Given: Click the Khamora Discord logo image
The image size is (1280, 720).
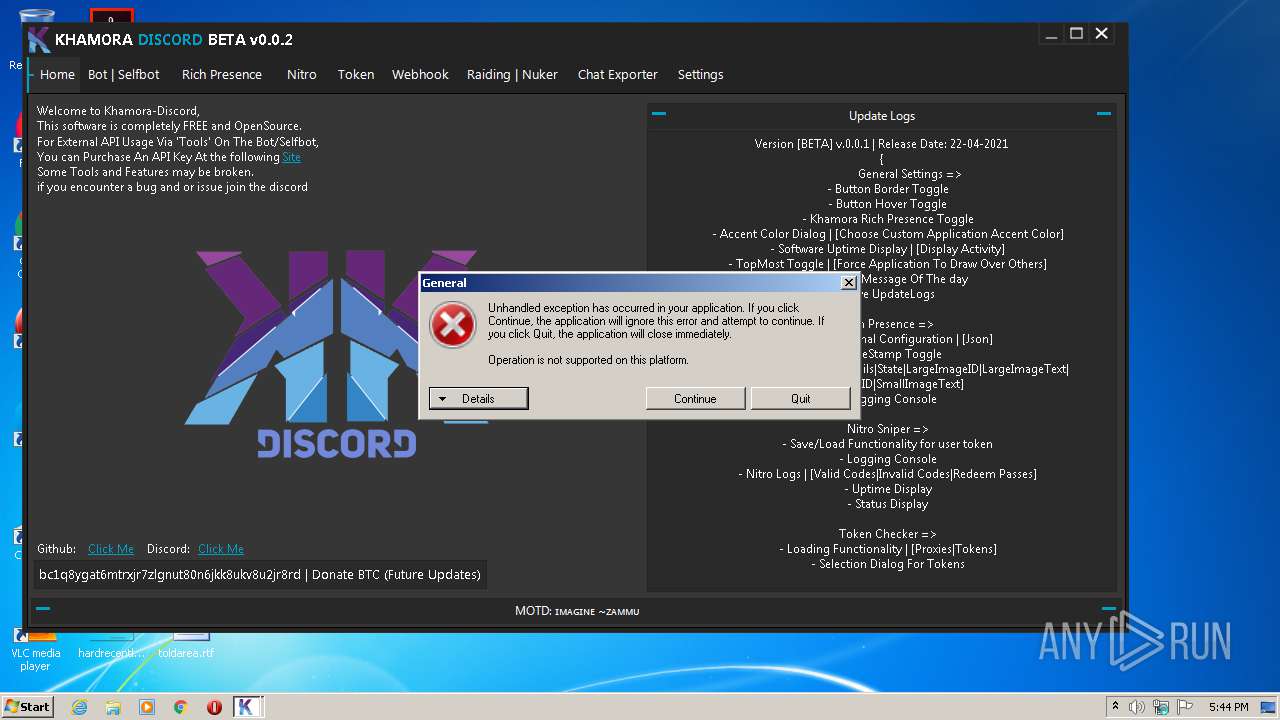Looking at the screenshot, I should click(x=336, y=355).
